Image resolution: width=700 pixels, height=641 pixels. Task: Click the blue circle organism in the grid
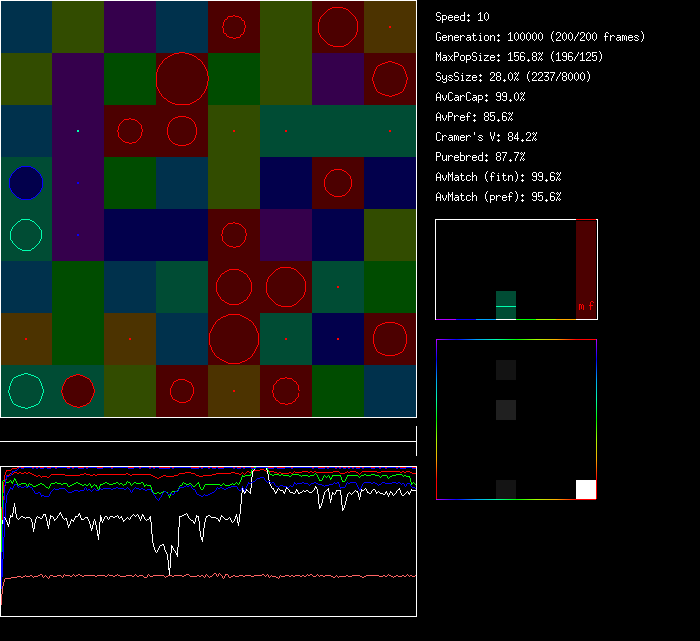pos(26,182)
